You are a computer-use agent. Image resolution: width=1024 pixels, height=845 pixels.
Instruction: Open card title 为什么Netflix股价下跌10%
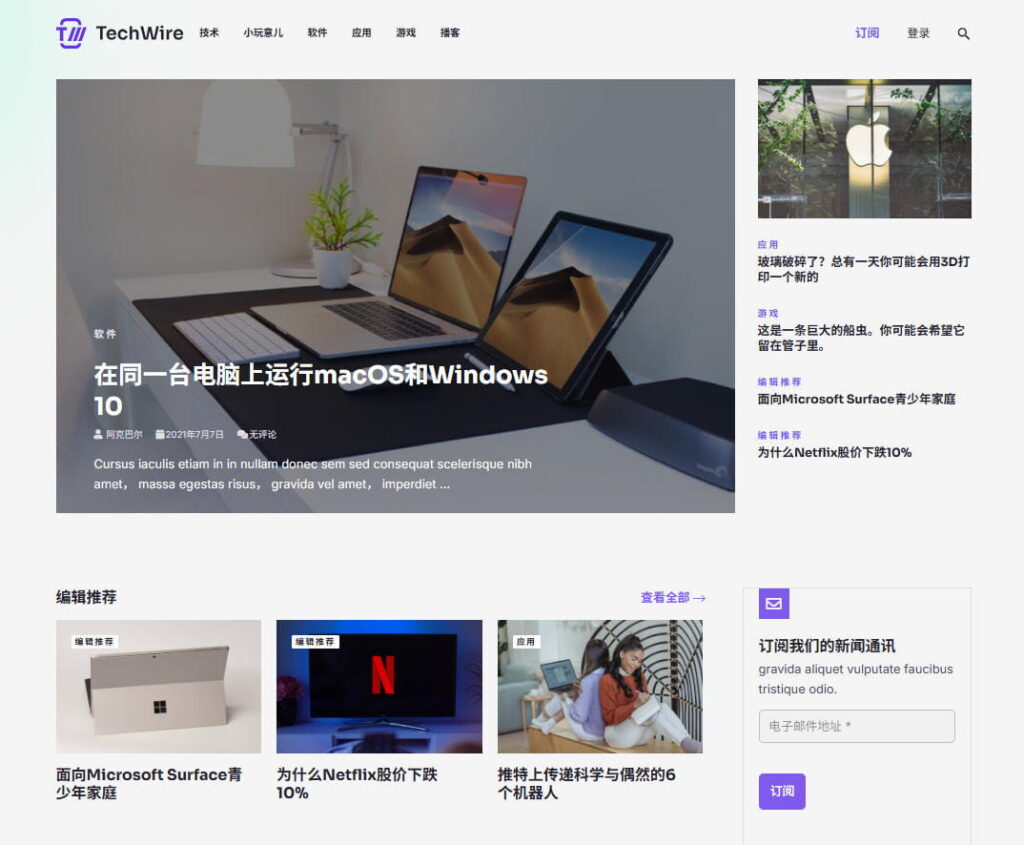coord(357,784)
